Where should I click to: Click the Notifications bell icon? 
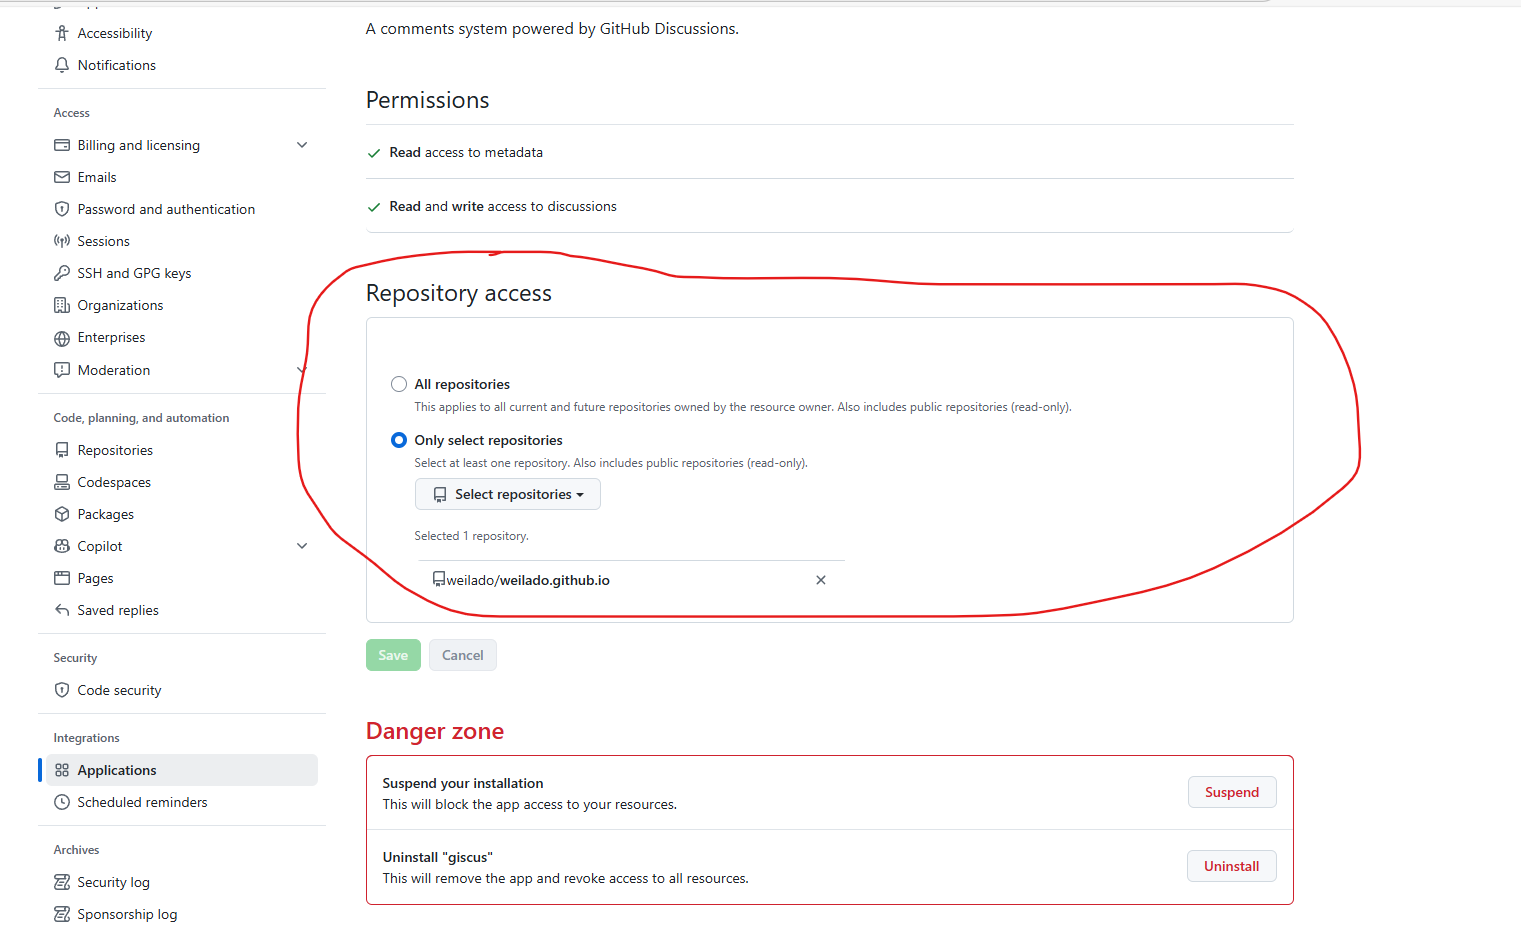pos(62,65)
